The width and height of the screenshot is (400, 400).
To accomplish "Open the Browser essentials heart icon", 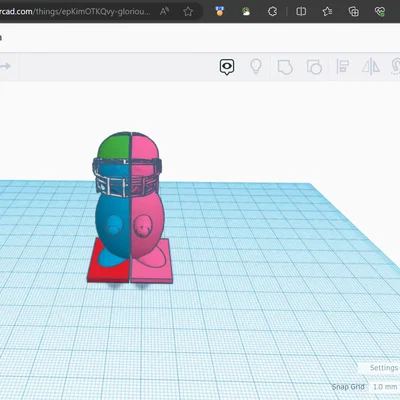I will click(x=380, y=12).
